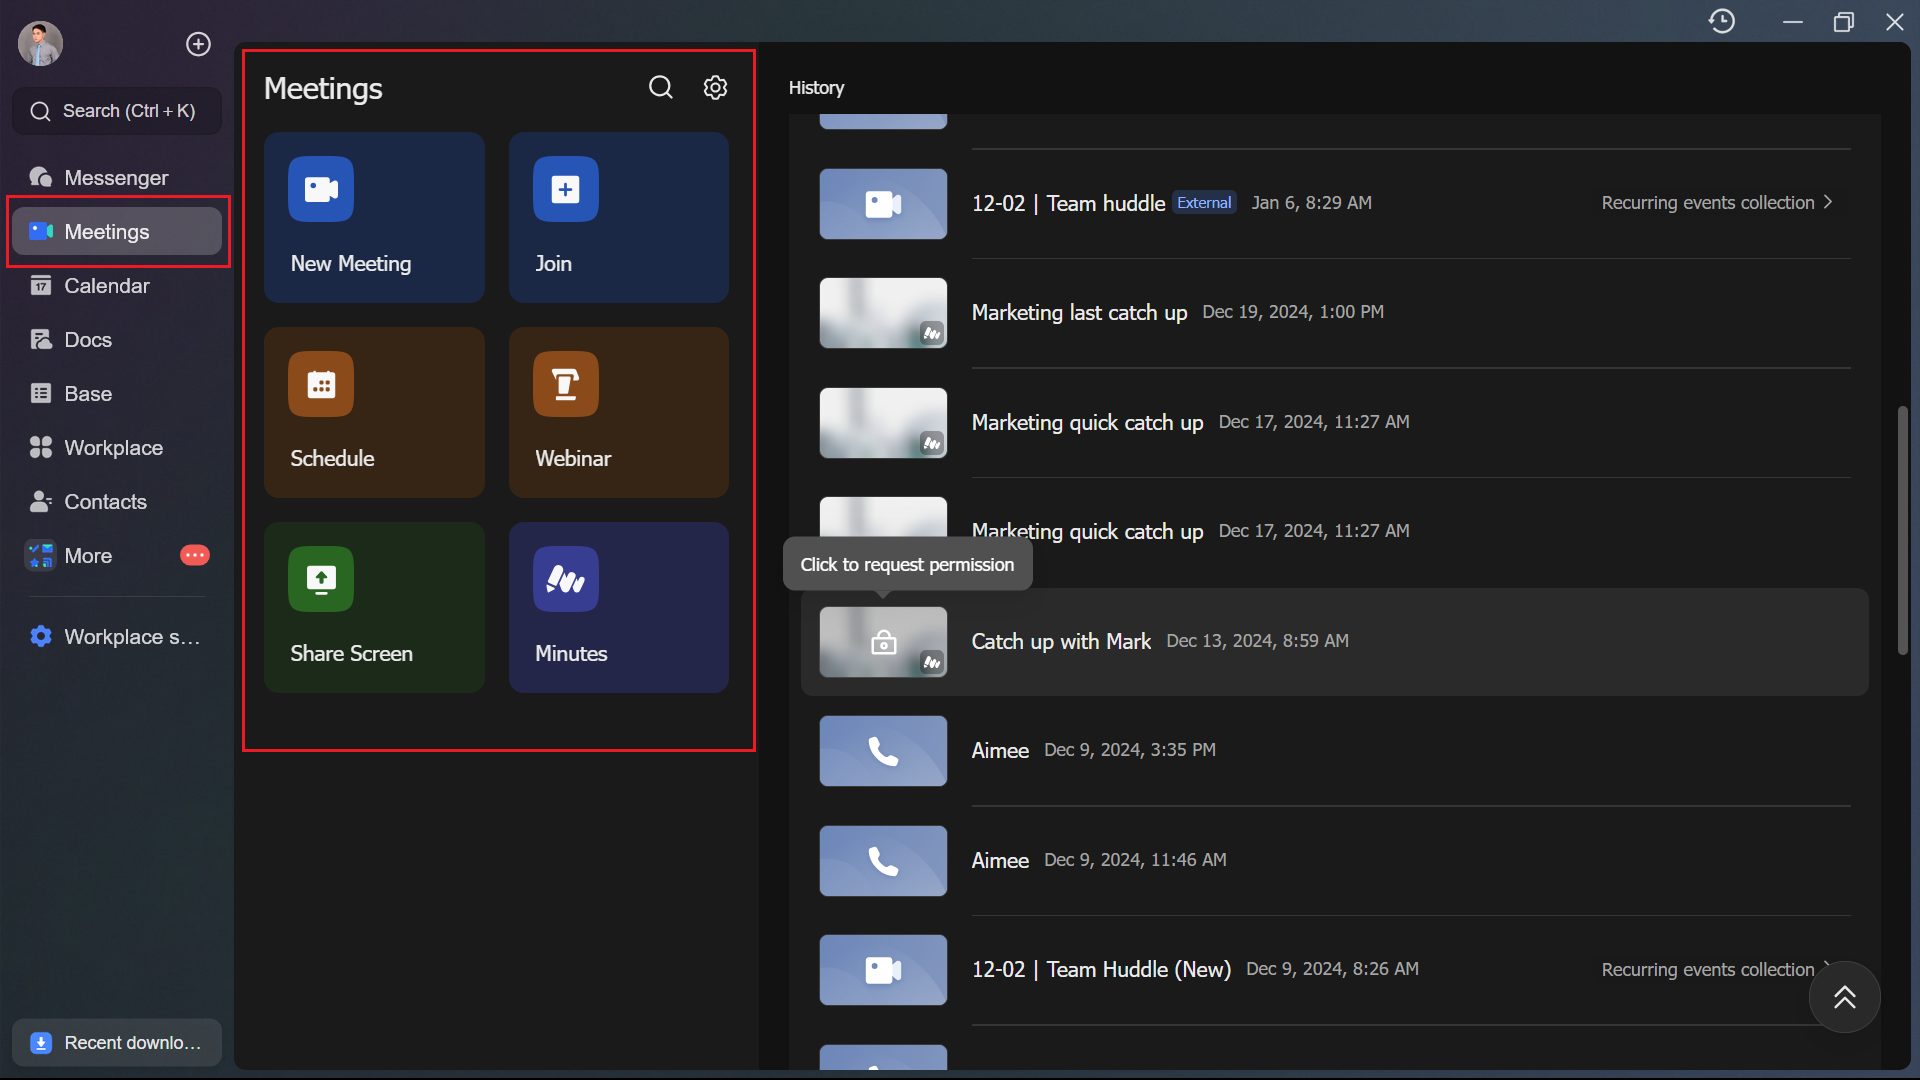1920x1080 pixels.
Task: Open Aimee call from Dec 9 3:35 PM
Action: 1335,751
